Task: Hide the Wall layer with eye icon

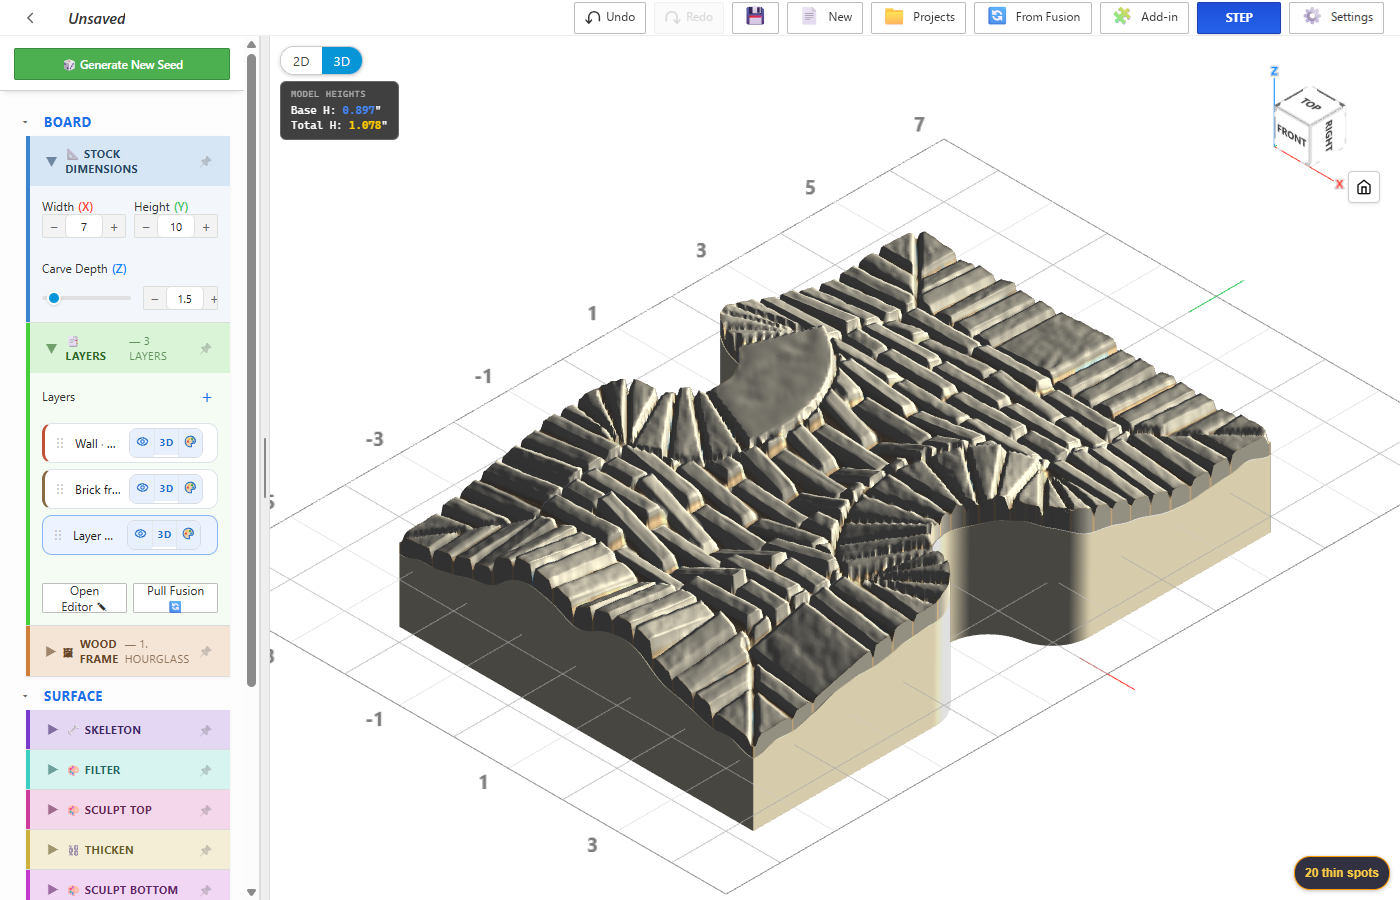Action: [142, 442]
